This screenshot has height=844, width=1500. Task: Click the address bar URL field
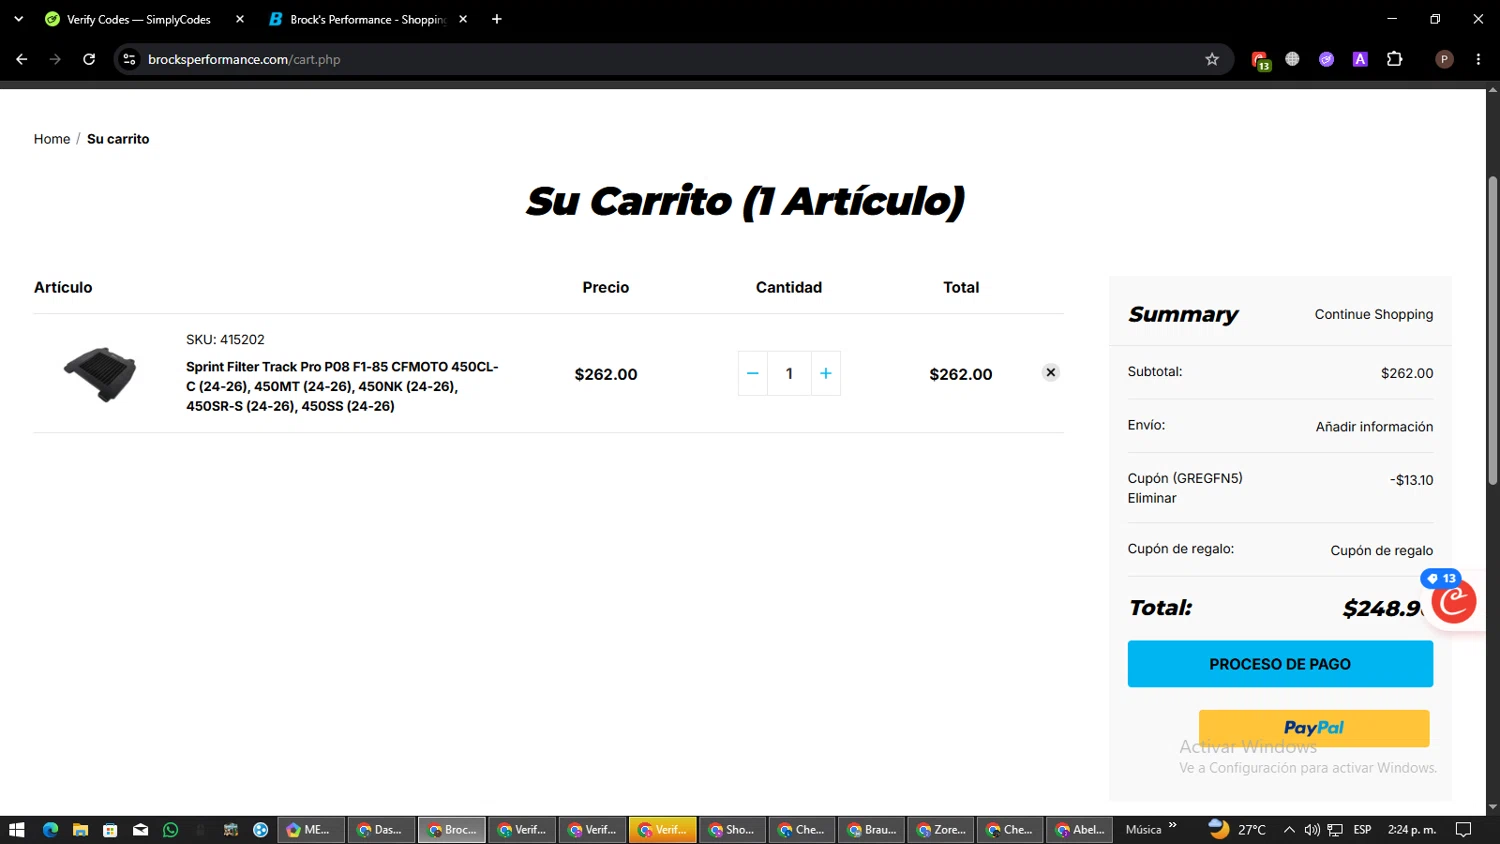[670, 59]
